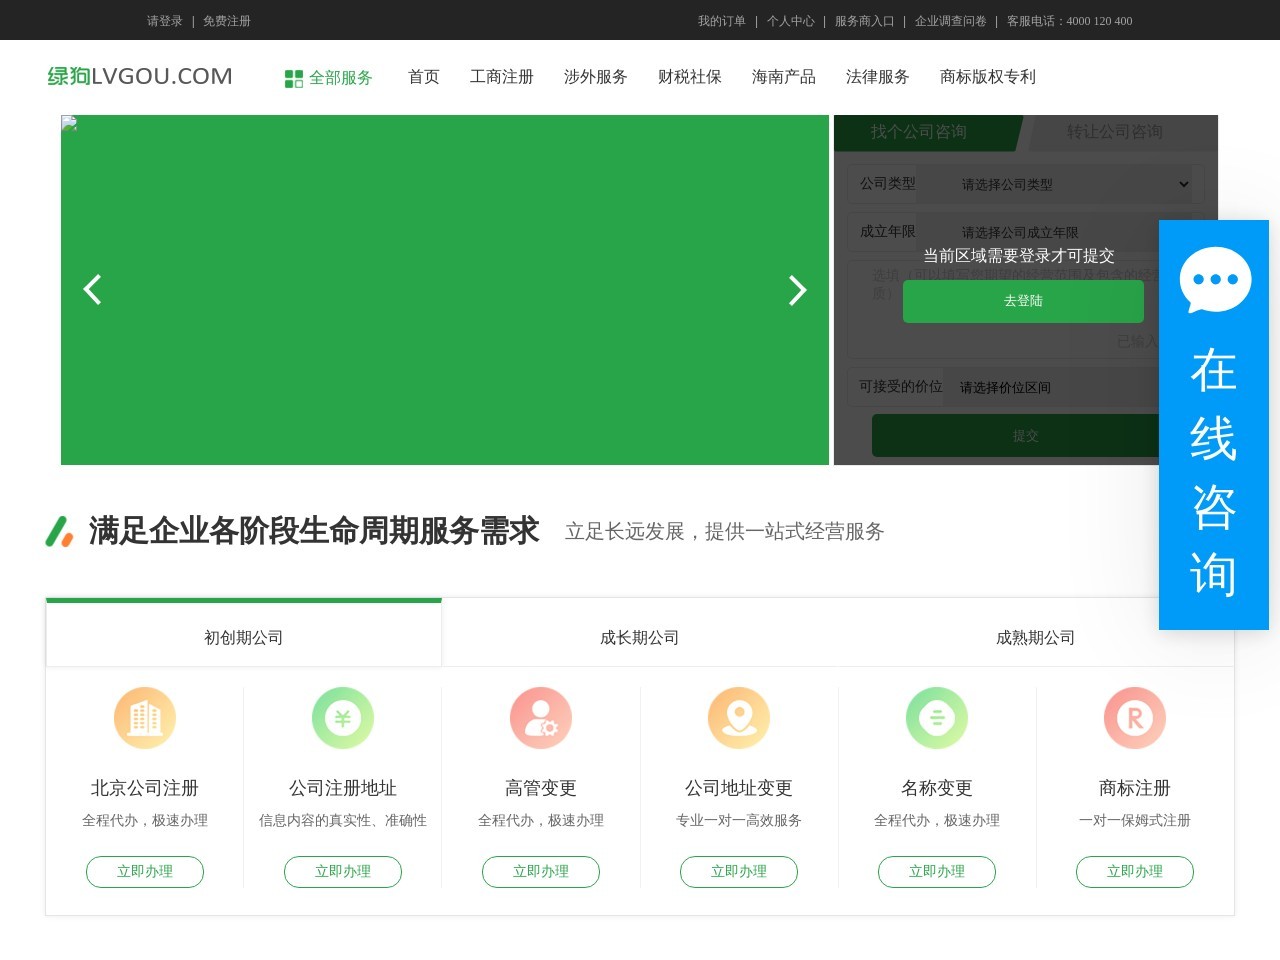The width and height of the screenshot is (1280, 960).
Task: Click the 商标注册 trademark R icon
Action: click(1135, 717)
